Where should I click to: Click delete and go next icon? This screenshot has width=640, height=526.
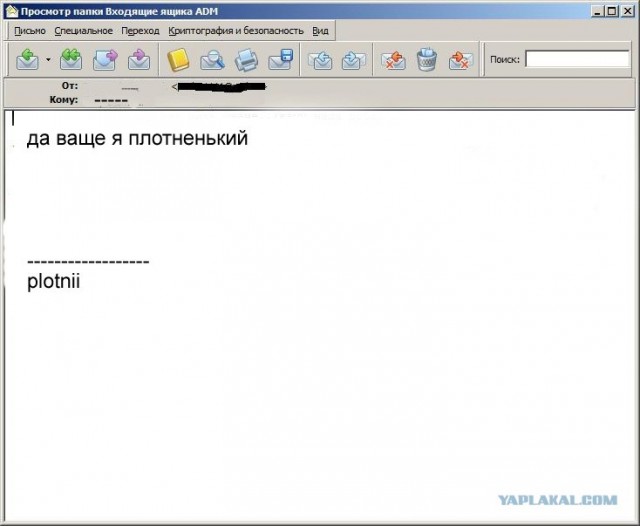click(x=461, y=60)
